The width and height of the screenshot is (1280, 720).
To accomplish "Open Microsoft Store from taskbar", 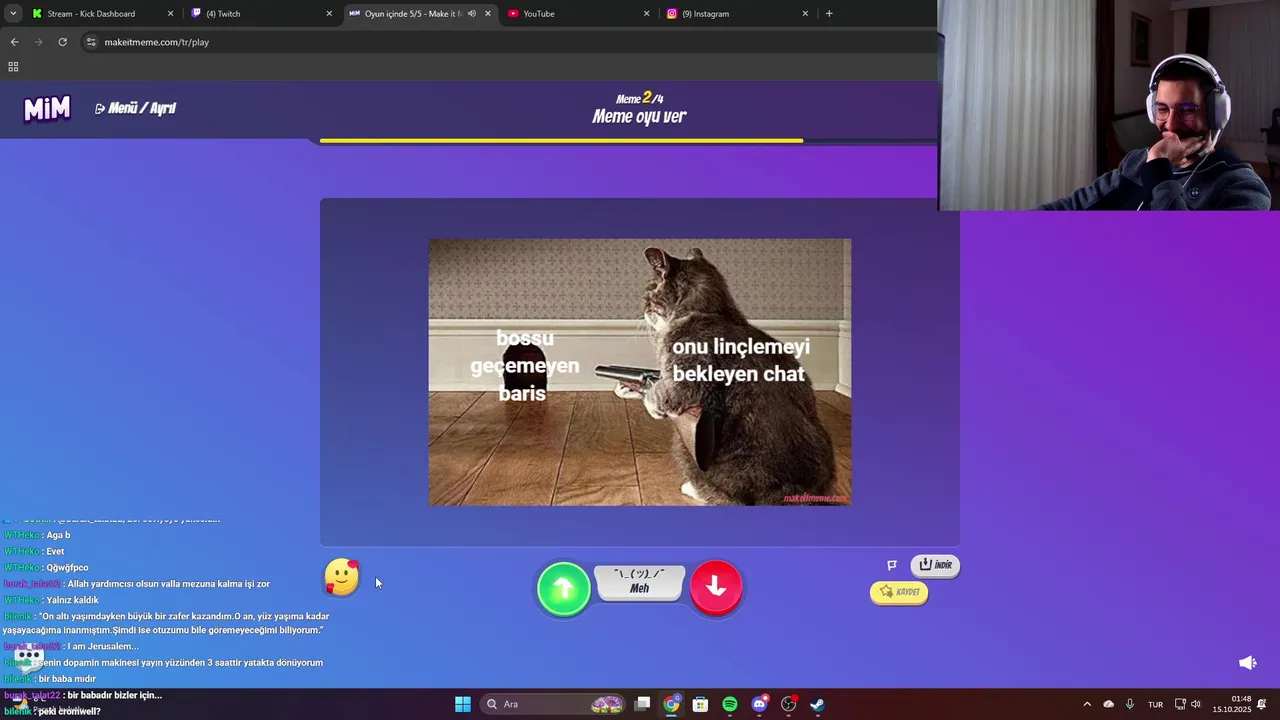I will 700,704.
